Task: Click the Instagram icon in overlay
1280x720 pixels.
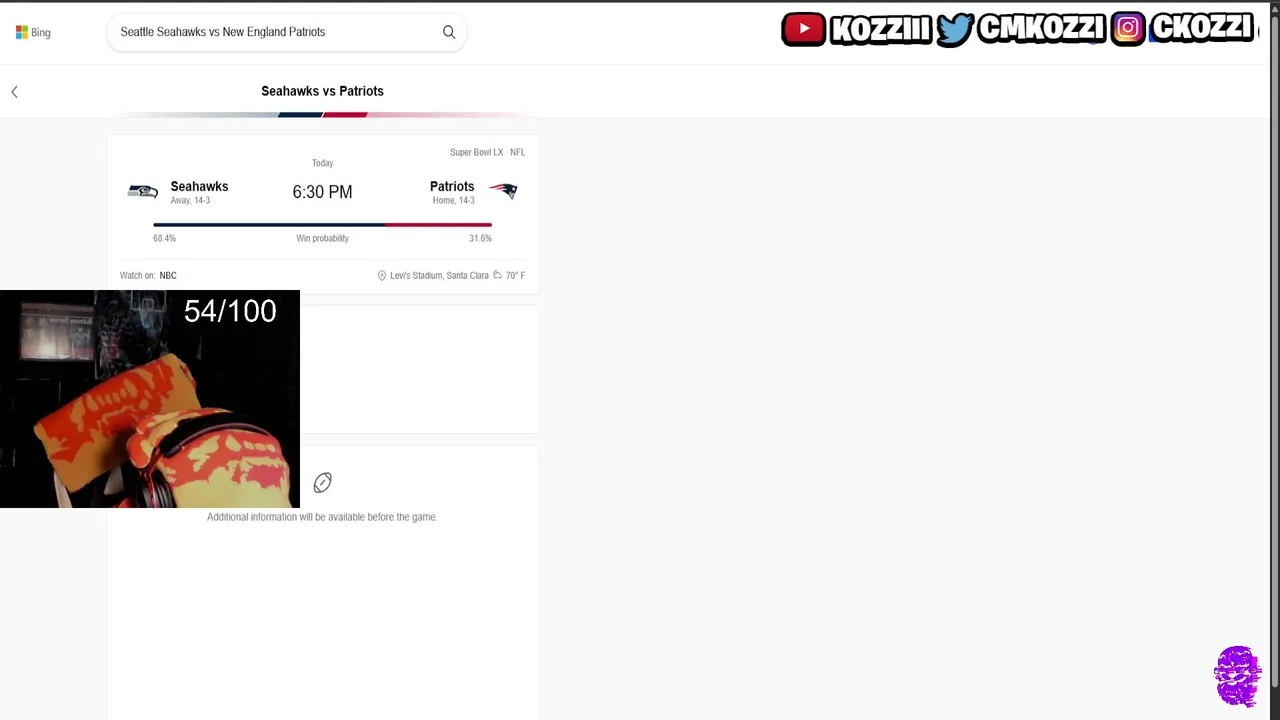Action: 1127,29
